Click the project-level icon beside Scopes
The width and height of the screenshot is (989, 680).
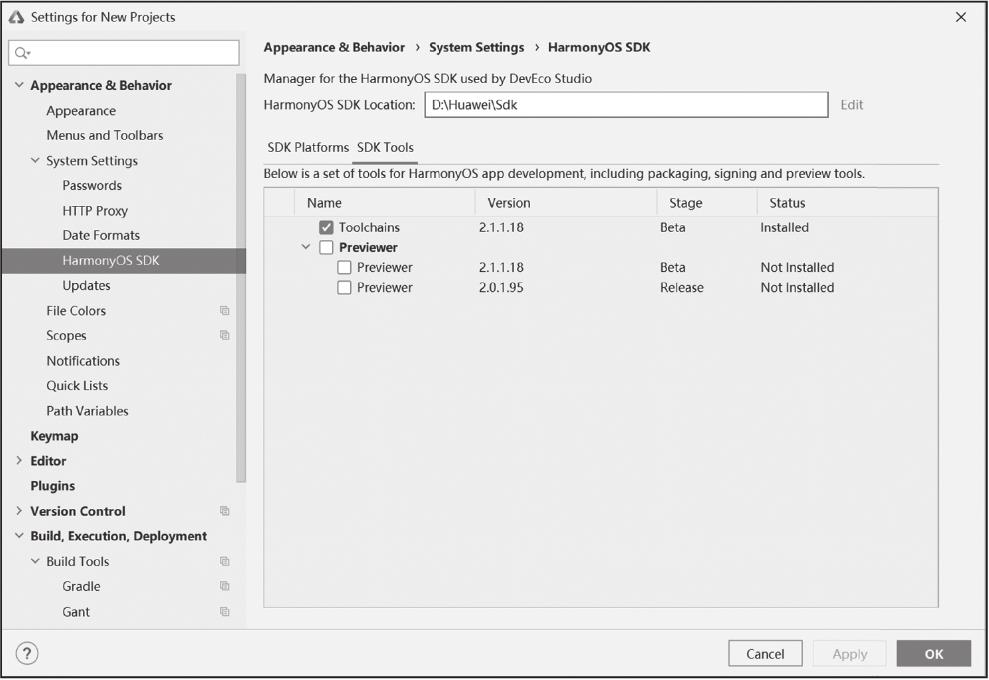pos(225,336)
